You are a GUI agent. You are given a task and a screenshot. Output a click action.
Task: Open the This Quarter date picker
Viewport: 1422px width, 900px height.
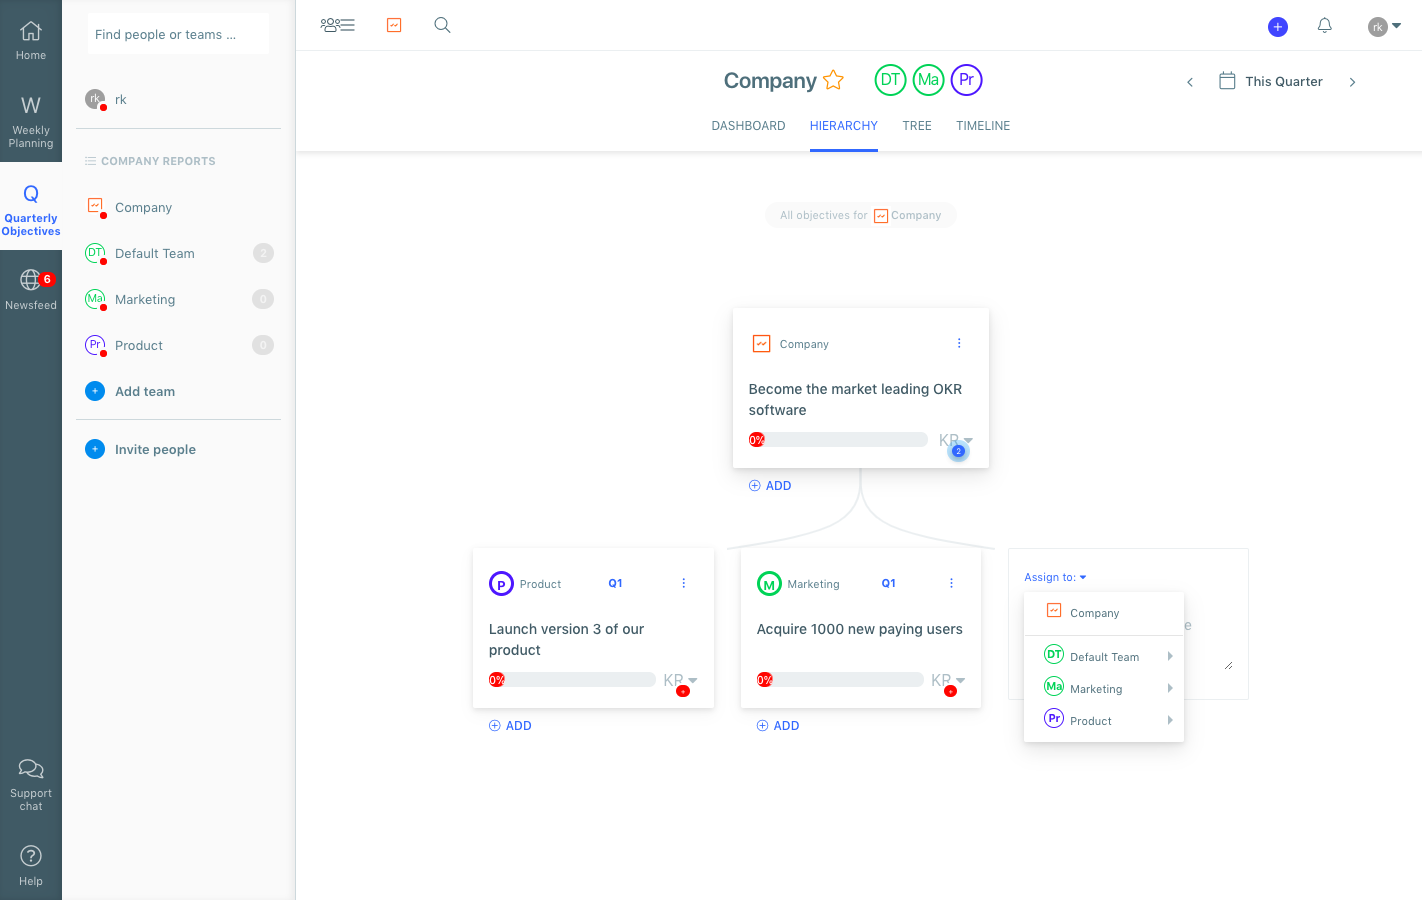(1271, 81)
